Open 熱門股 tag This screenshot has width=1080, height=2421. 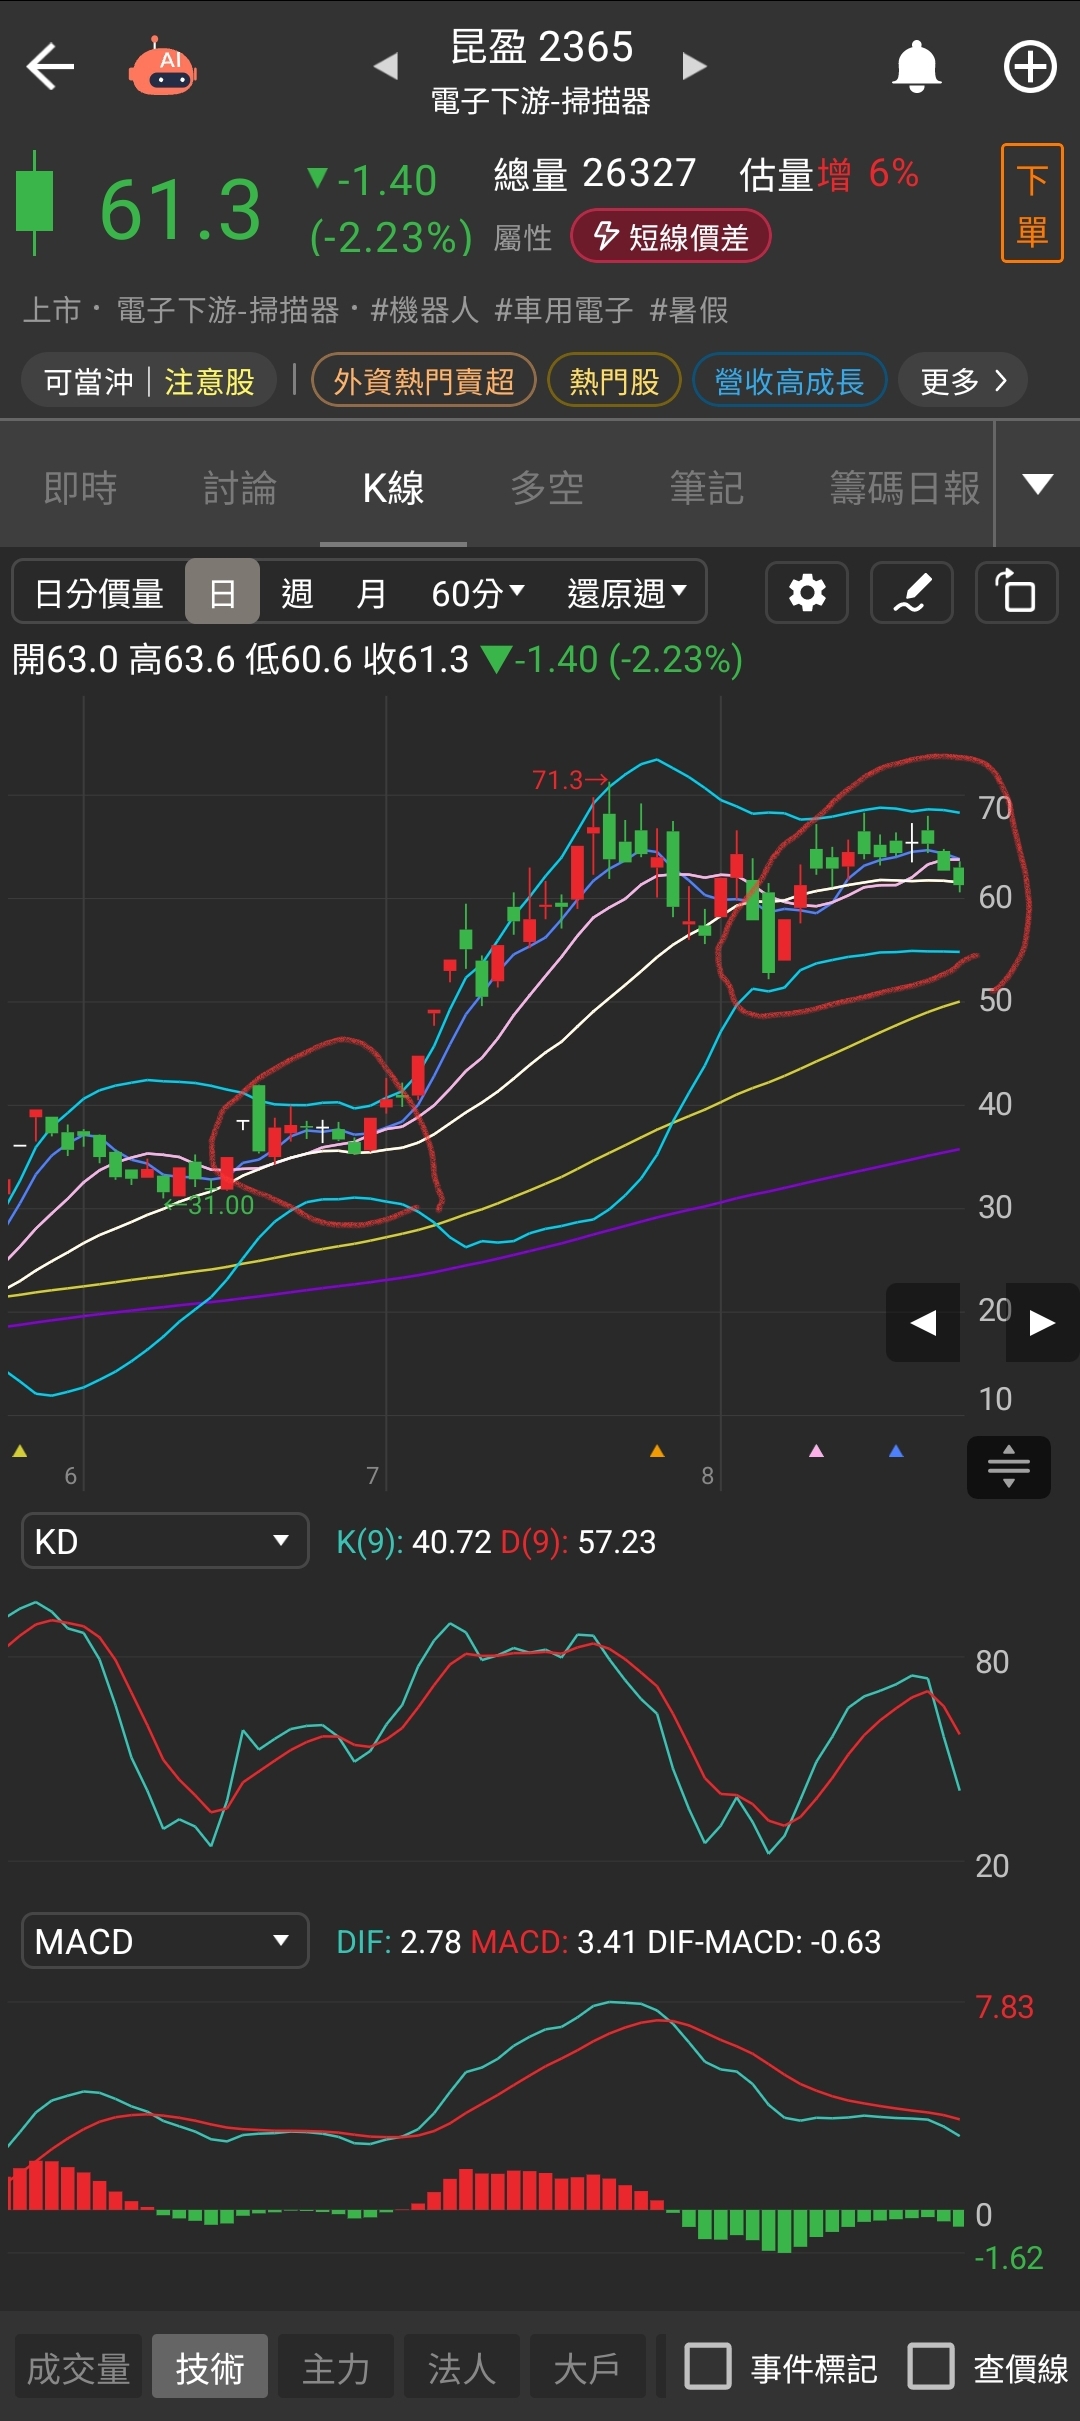[x=614, y=381]
